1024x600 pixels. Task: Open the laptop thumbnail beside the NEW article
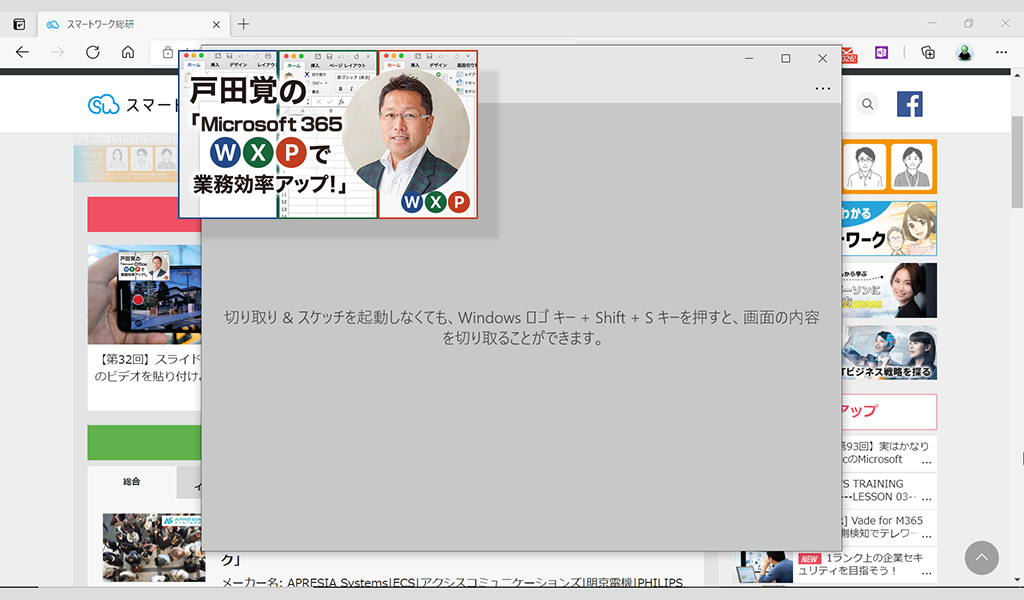coord(762,567)
